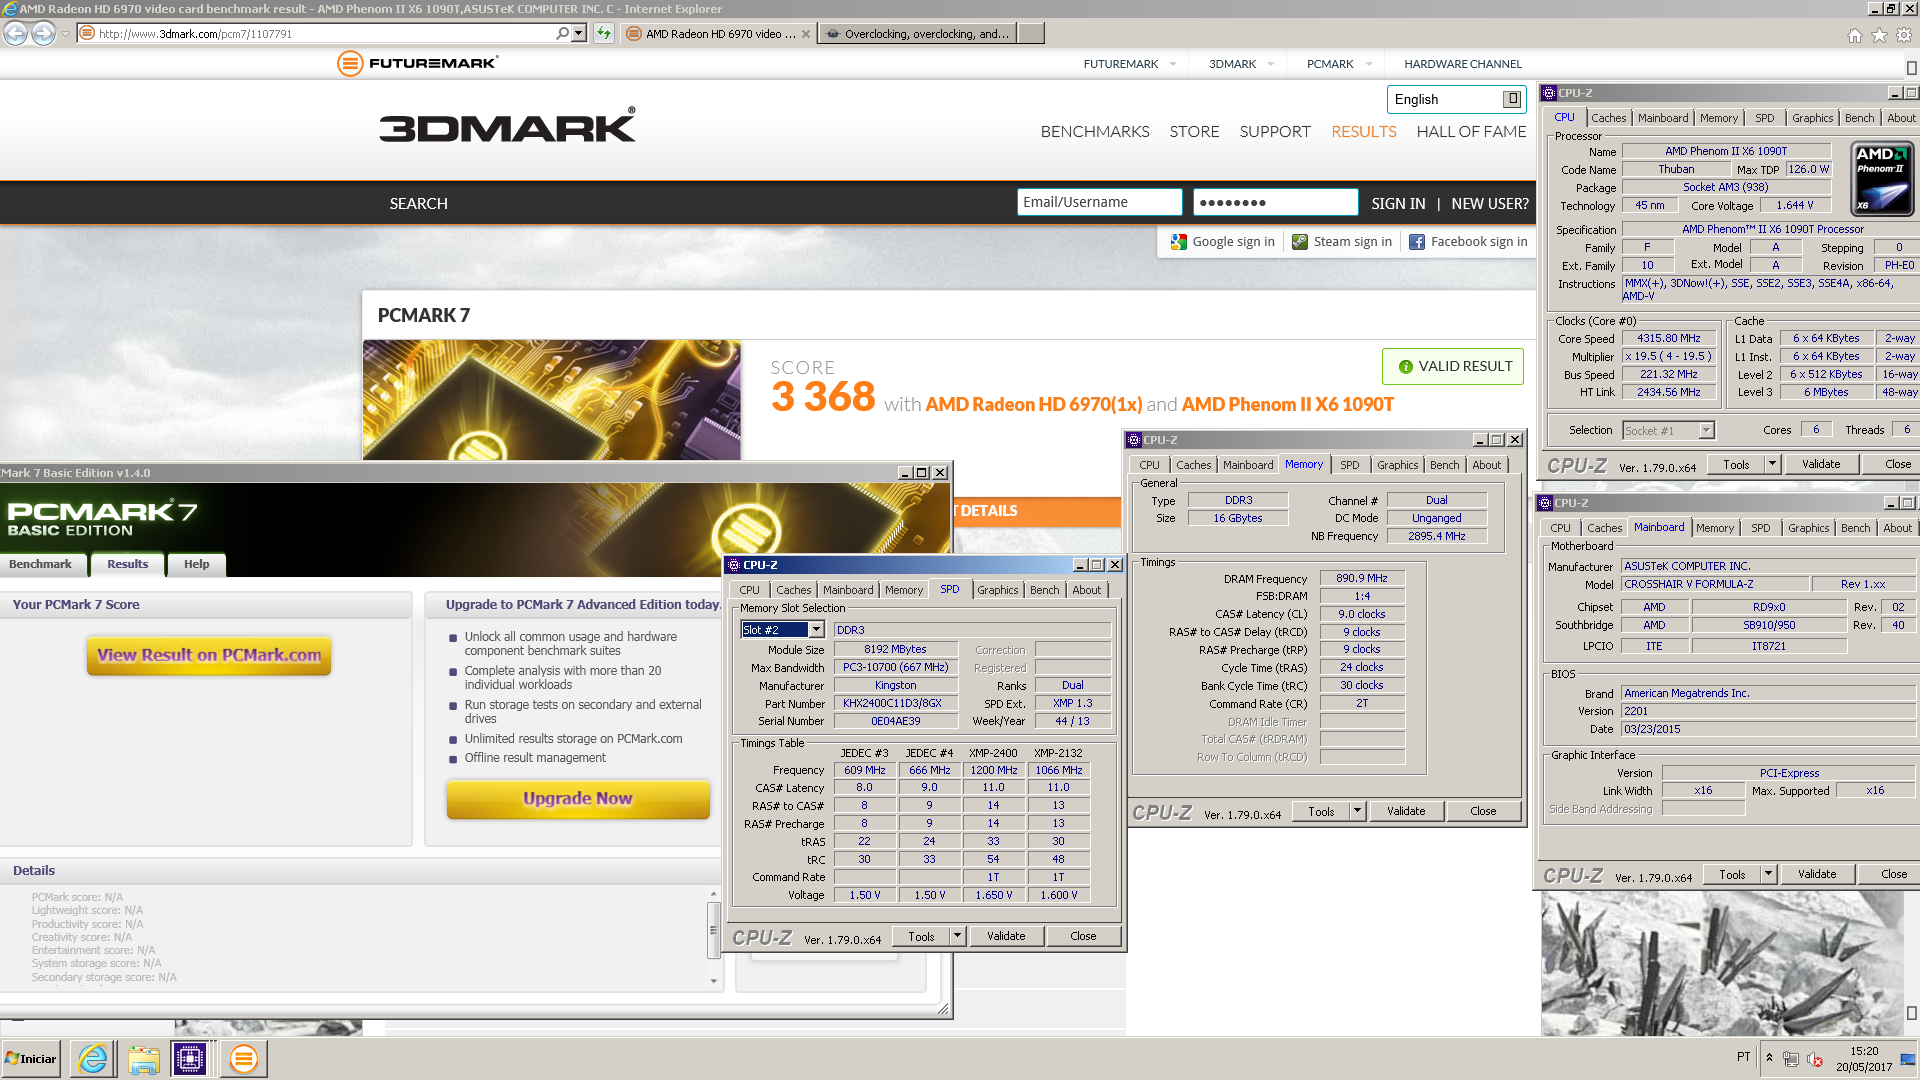Click the View Result on PCMark.com button
The image size is (1920, 1080).
click(209, 655)
